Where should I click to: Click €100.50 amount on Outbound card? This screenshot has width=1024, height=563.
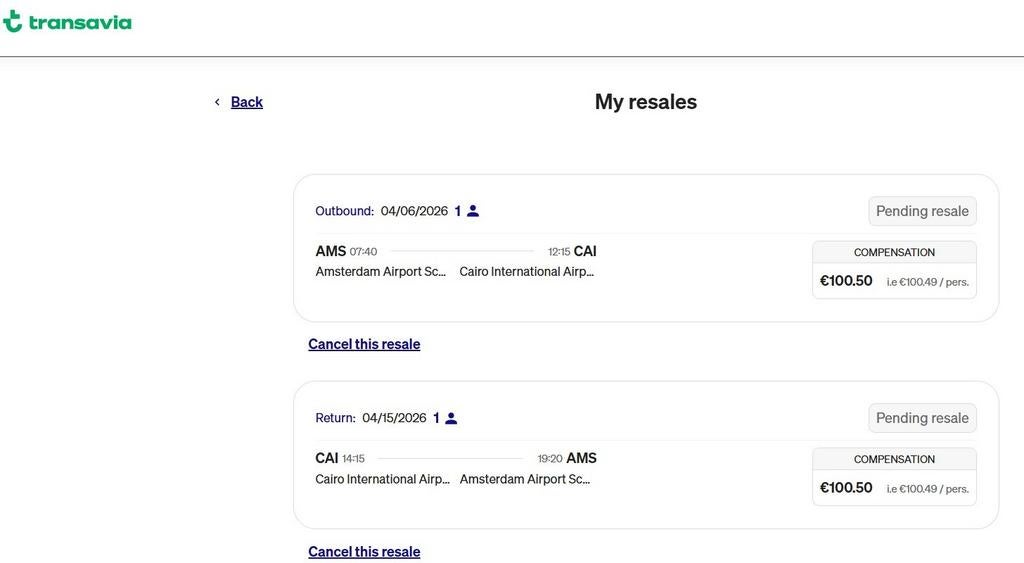tap(846, 281)
